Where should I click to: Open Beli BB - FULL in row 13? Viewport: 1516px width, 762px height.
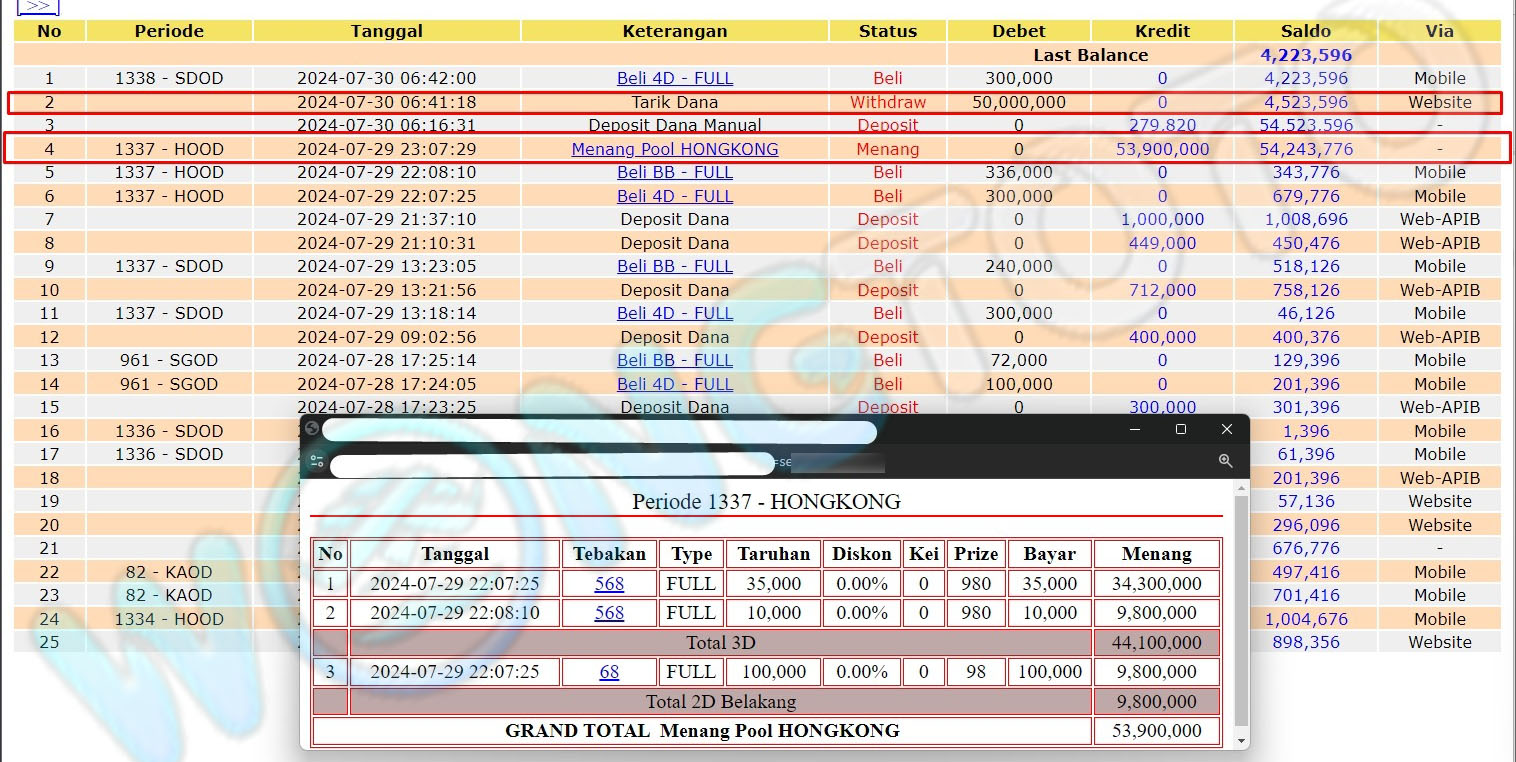click(x=674, y=360)
